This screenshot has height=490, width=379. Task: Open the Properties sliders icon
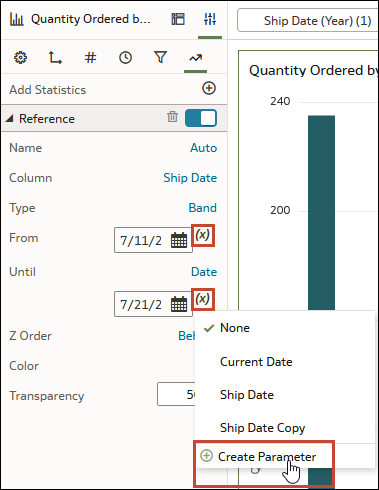(x=210, y=19)
